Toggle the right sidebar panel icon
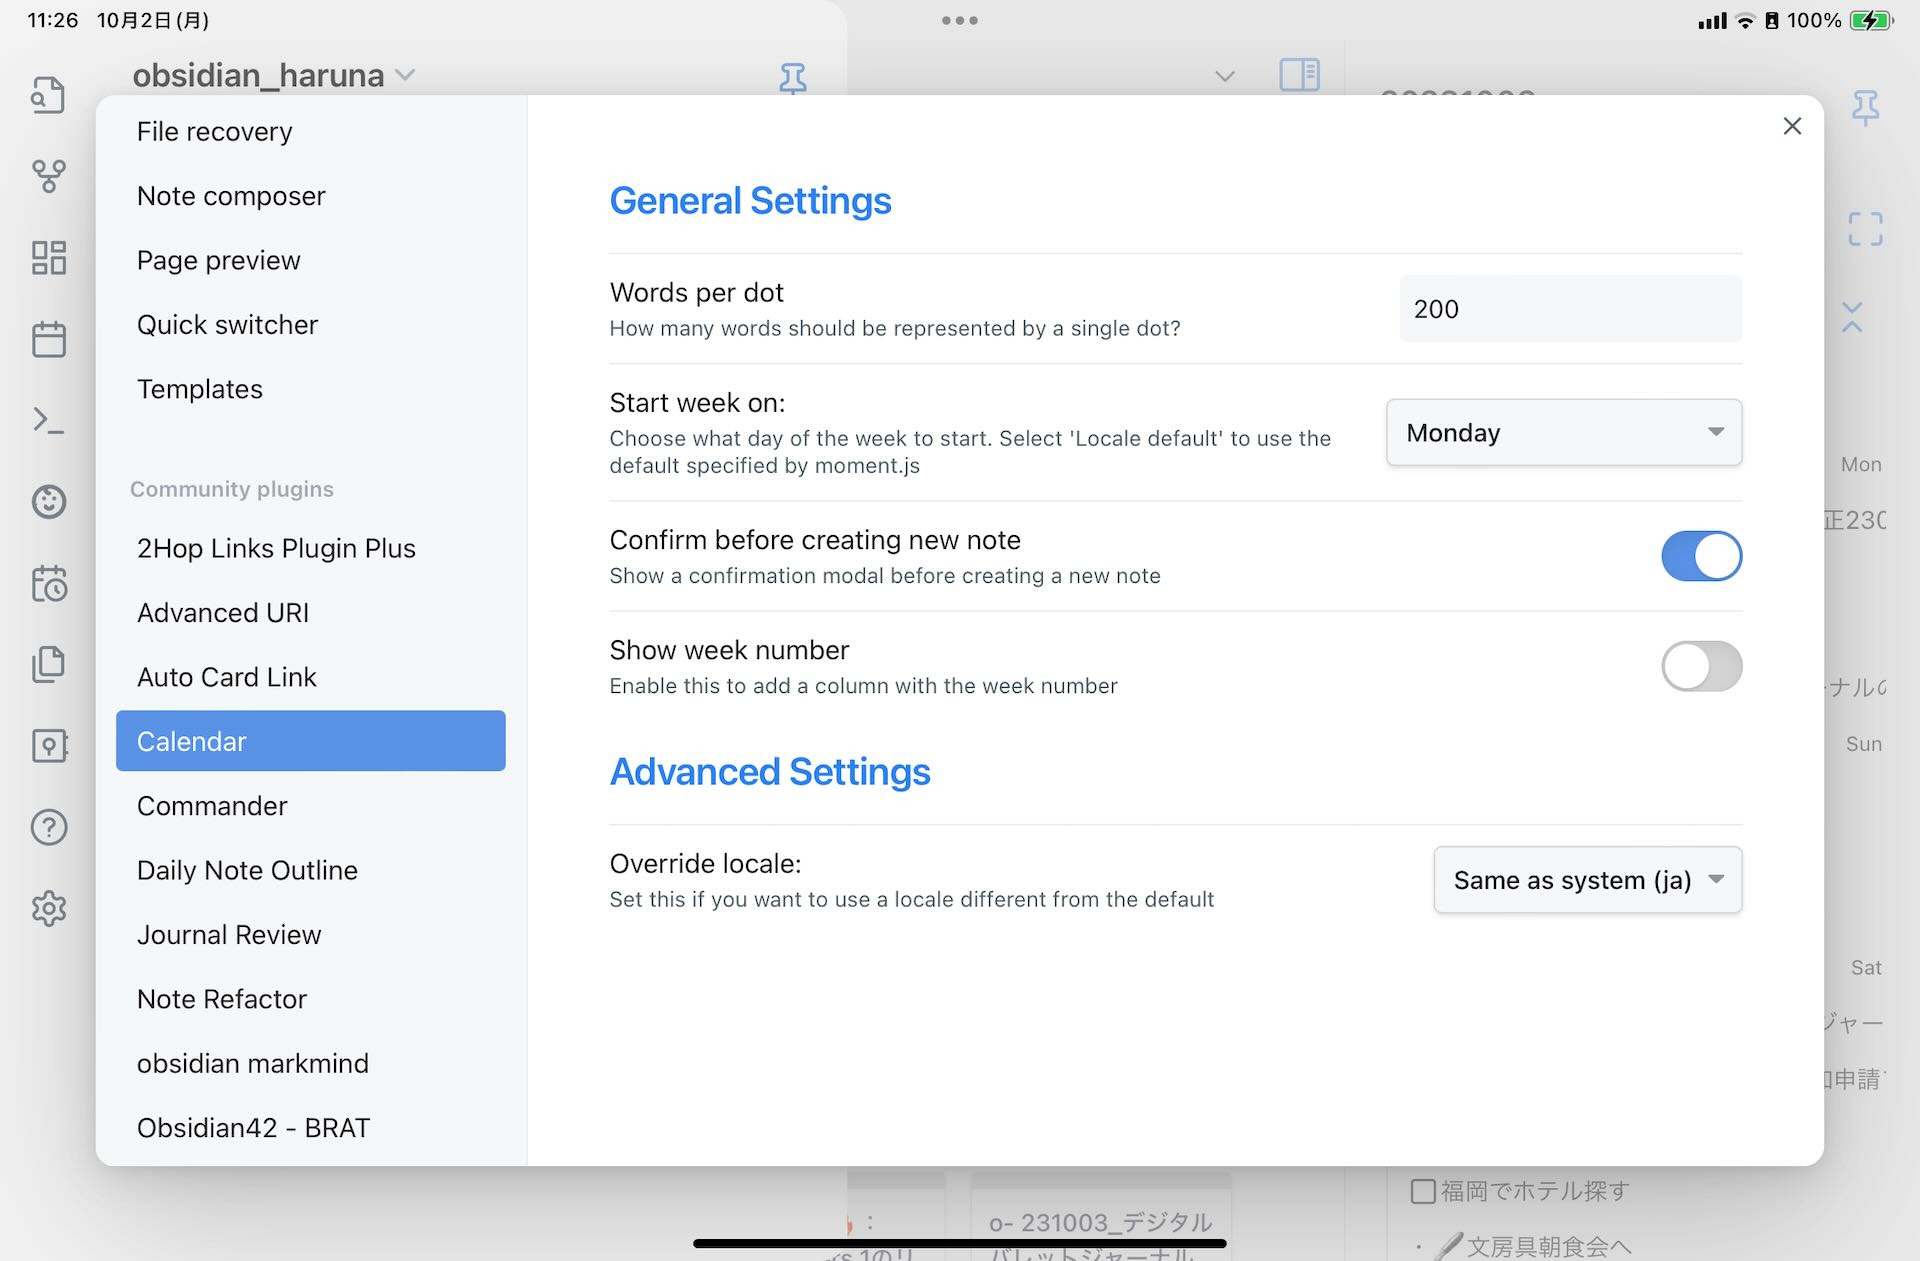The image size is (1920, 1261). 1299,75
